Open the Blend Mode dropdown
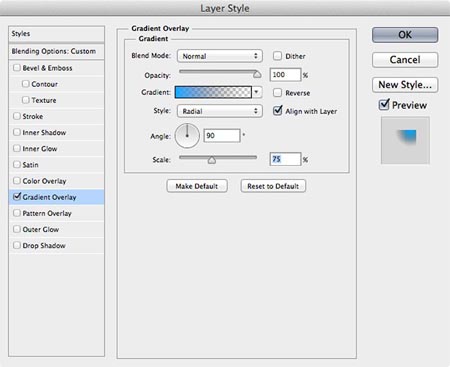This screenshot has width=450, height=367. [220, 56]
